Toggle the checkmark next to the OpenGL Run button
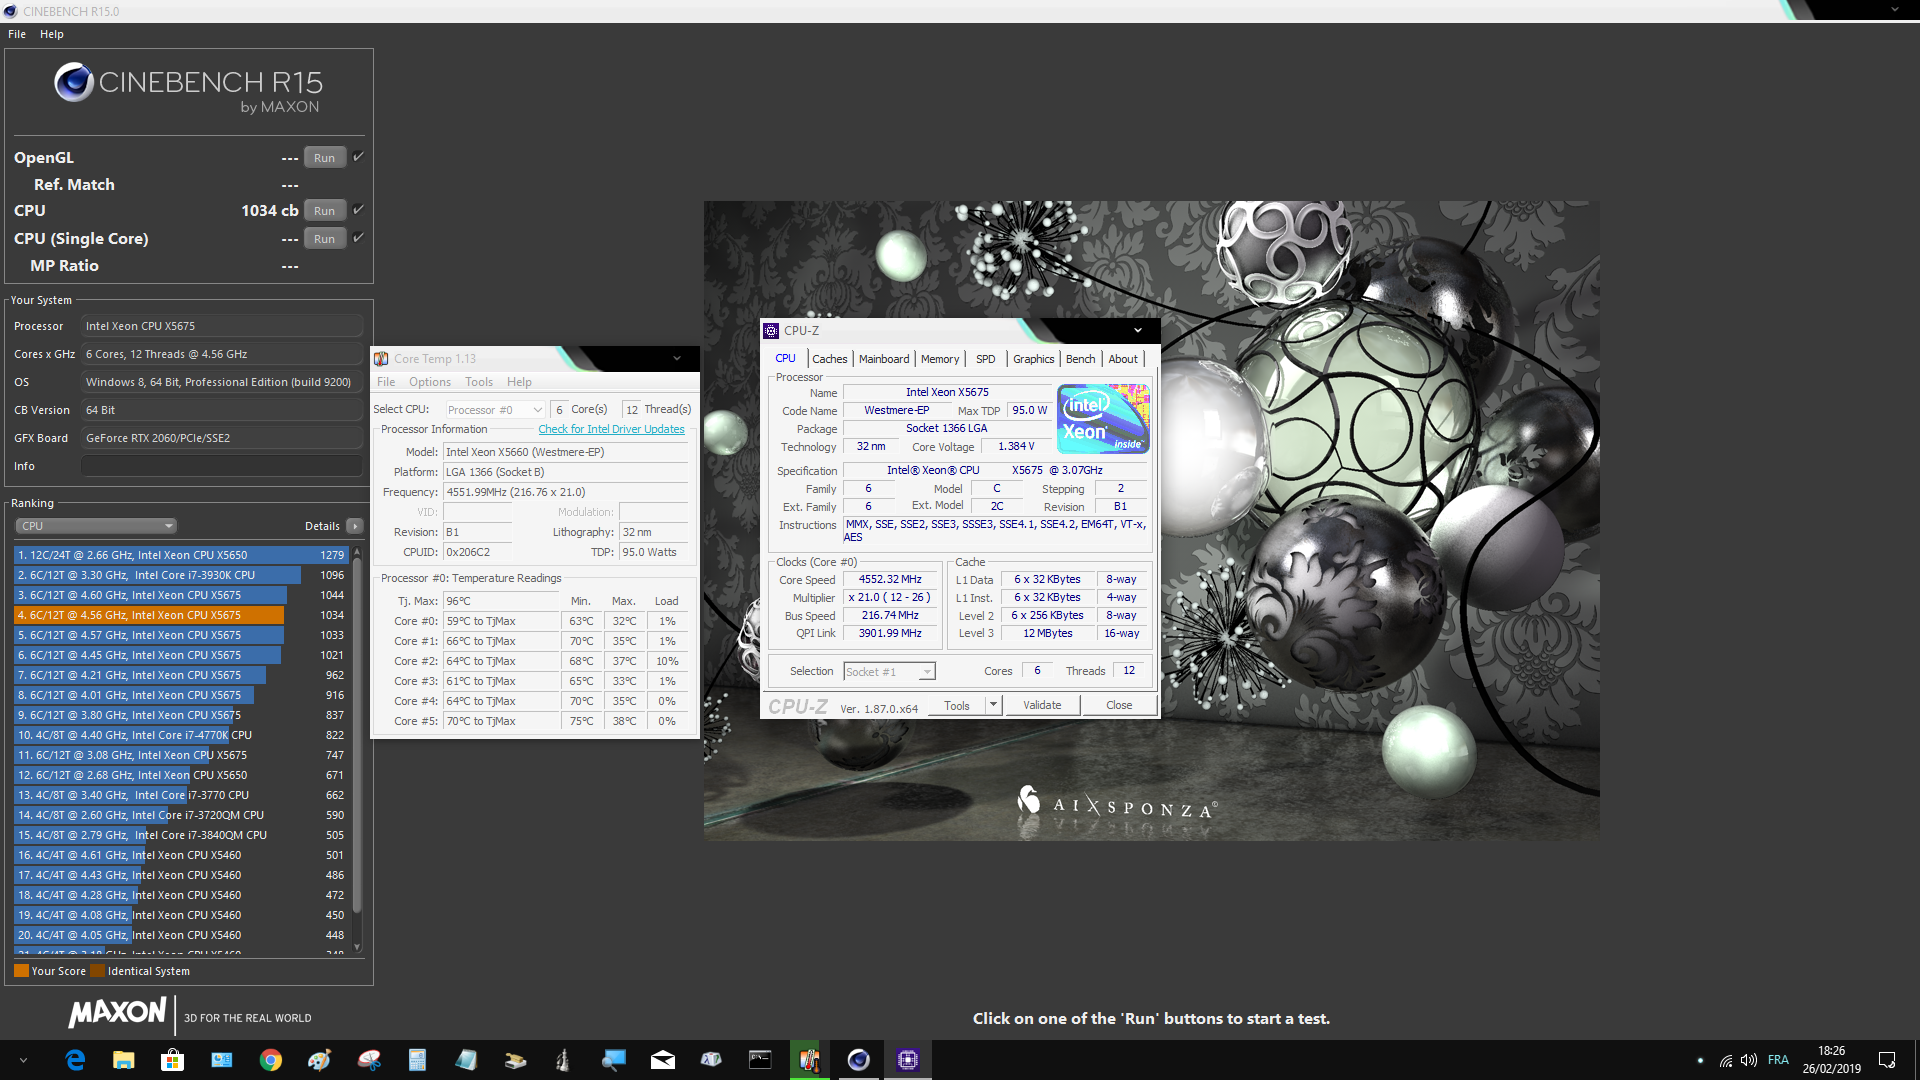 [357, 156]
